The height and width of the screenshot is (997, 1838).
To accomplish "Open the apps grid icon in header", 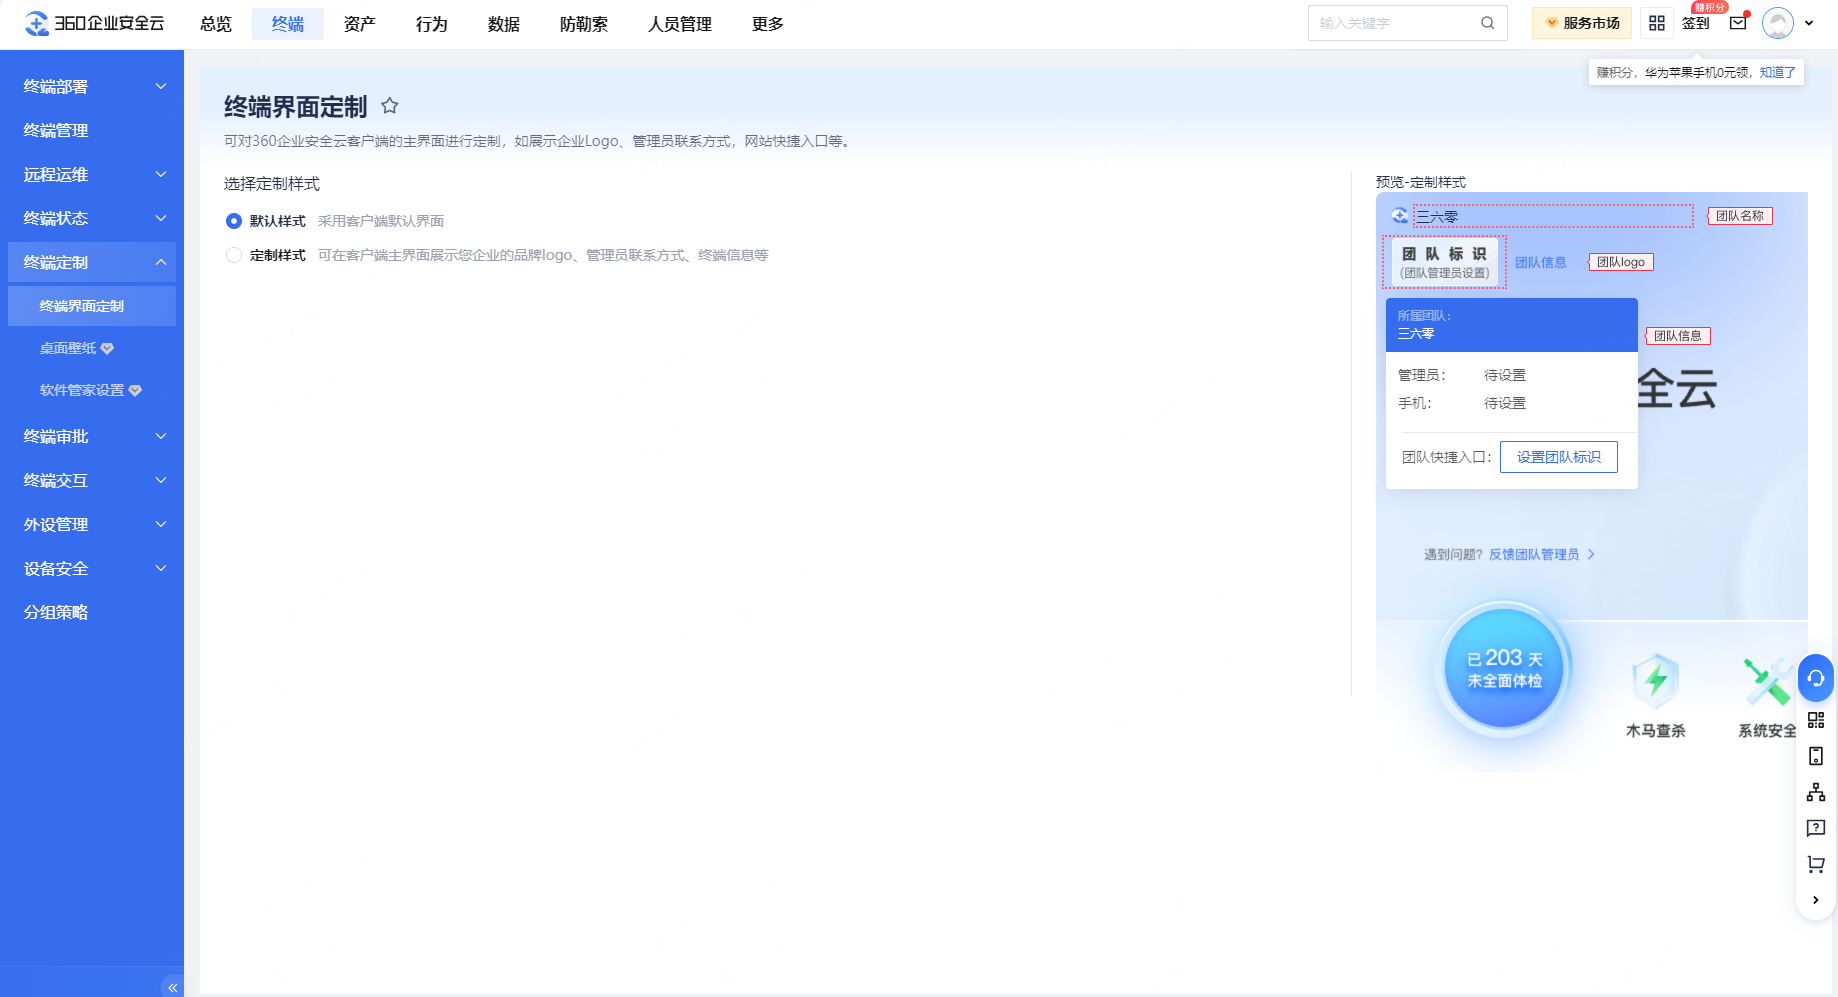I will (1657, 23).
